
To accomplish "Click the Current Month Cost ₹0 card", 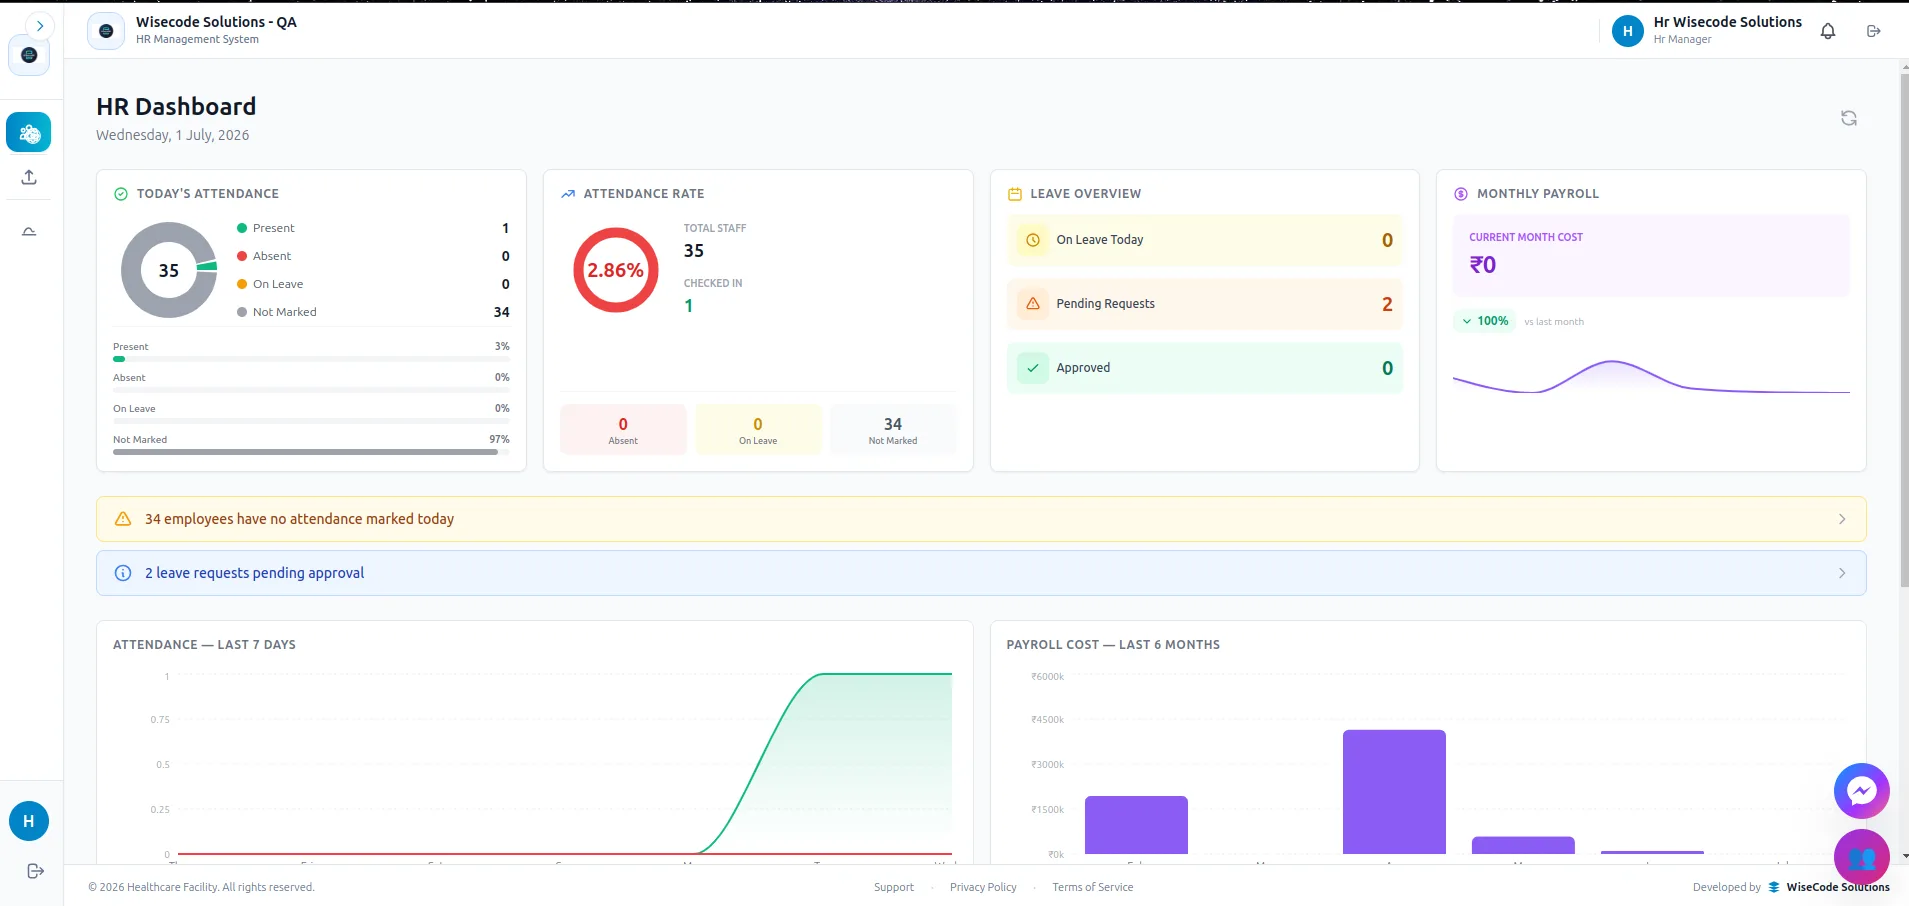I will 1651,256.
